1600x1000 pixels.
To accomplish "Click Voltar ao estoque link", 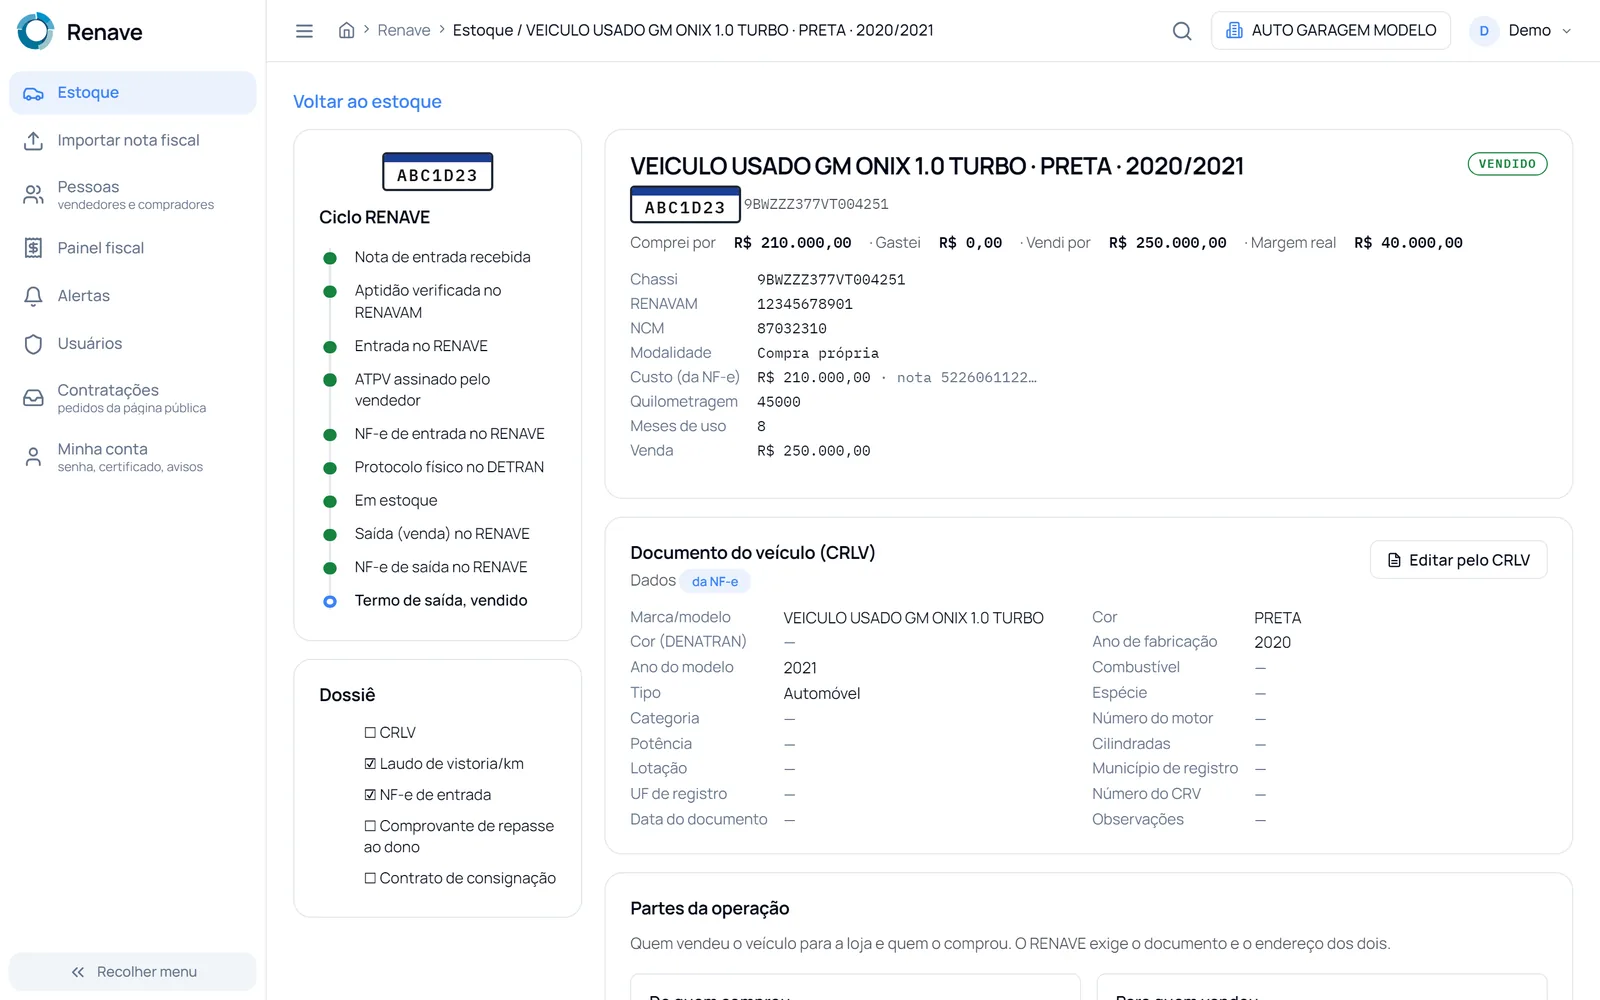I will 367,102.
